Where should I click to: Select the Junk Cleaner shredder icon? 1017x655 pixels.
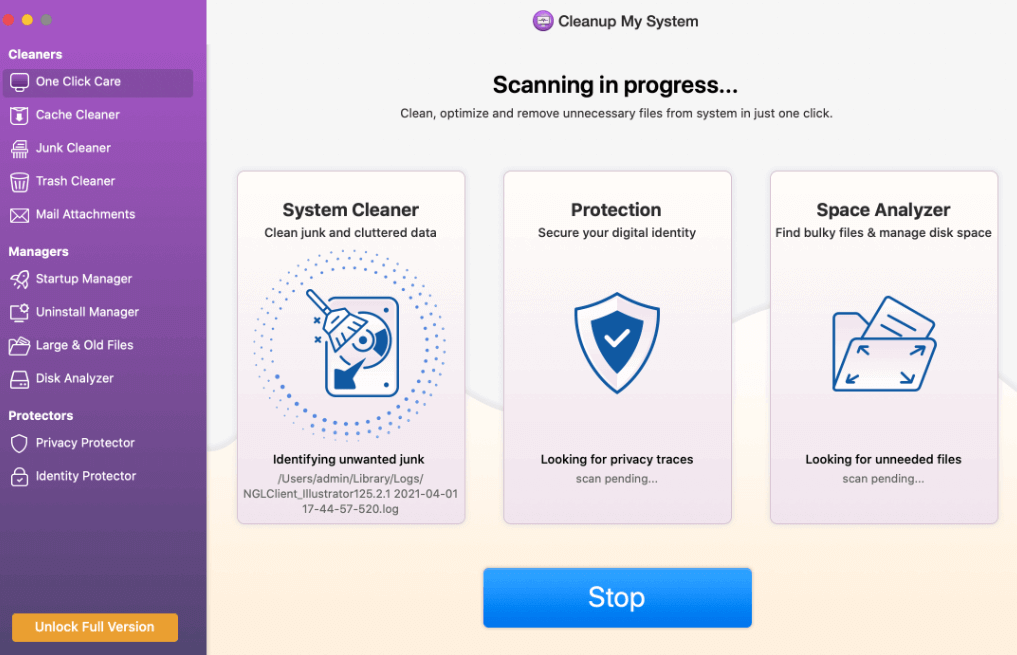pyautogui.click(x=19, y=148)
